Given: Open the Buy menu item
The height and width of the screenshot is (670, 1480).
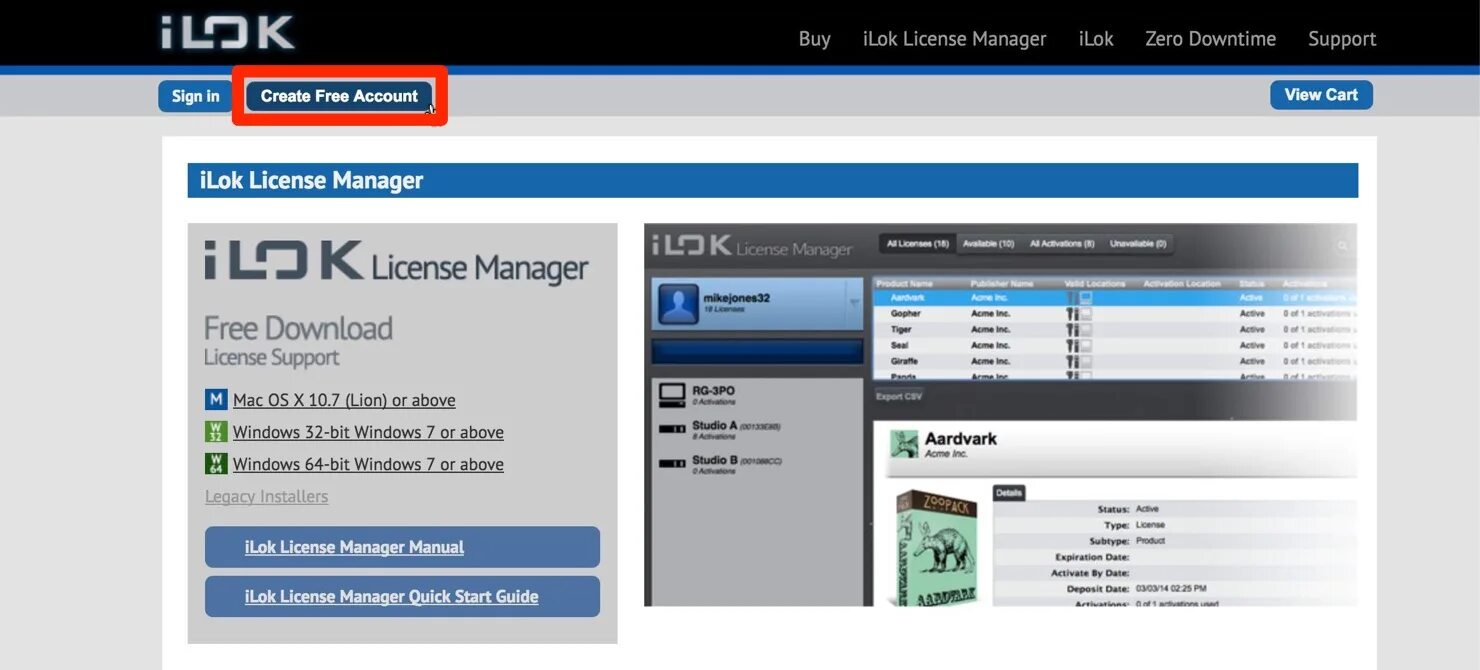Looking at the screenshot, I should click(x=814, y=39).
